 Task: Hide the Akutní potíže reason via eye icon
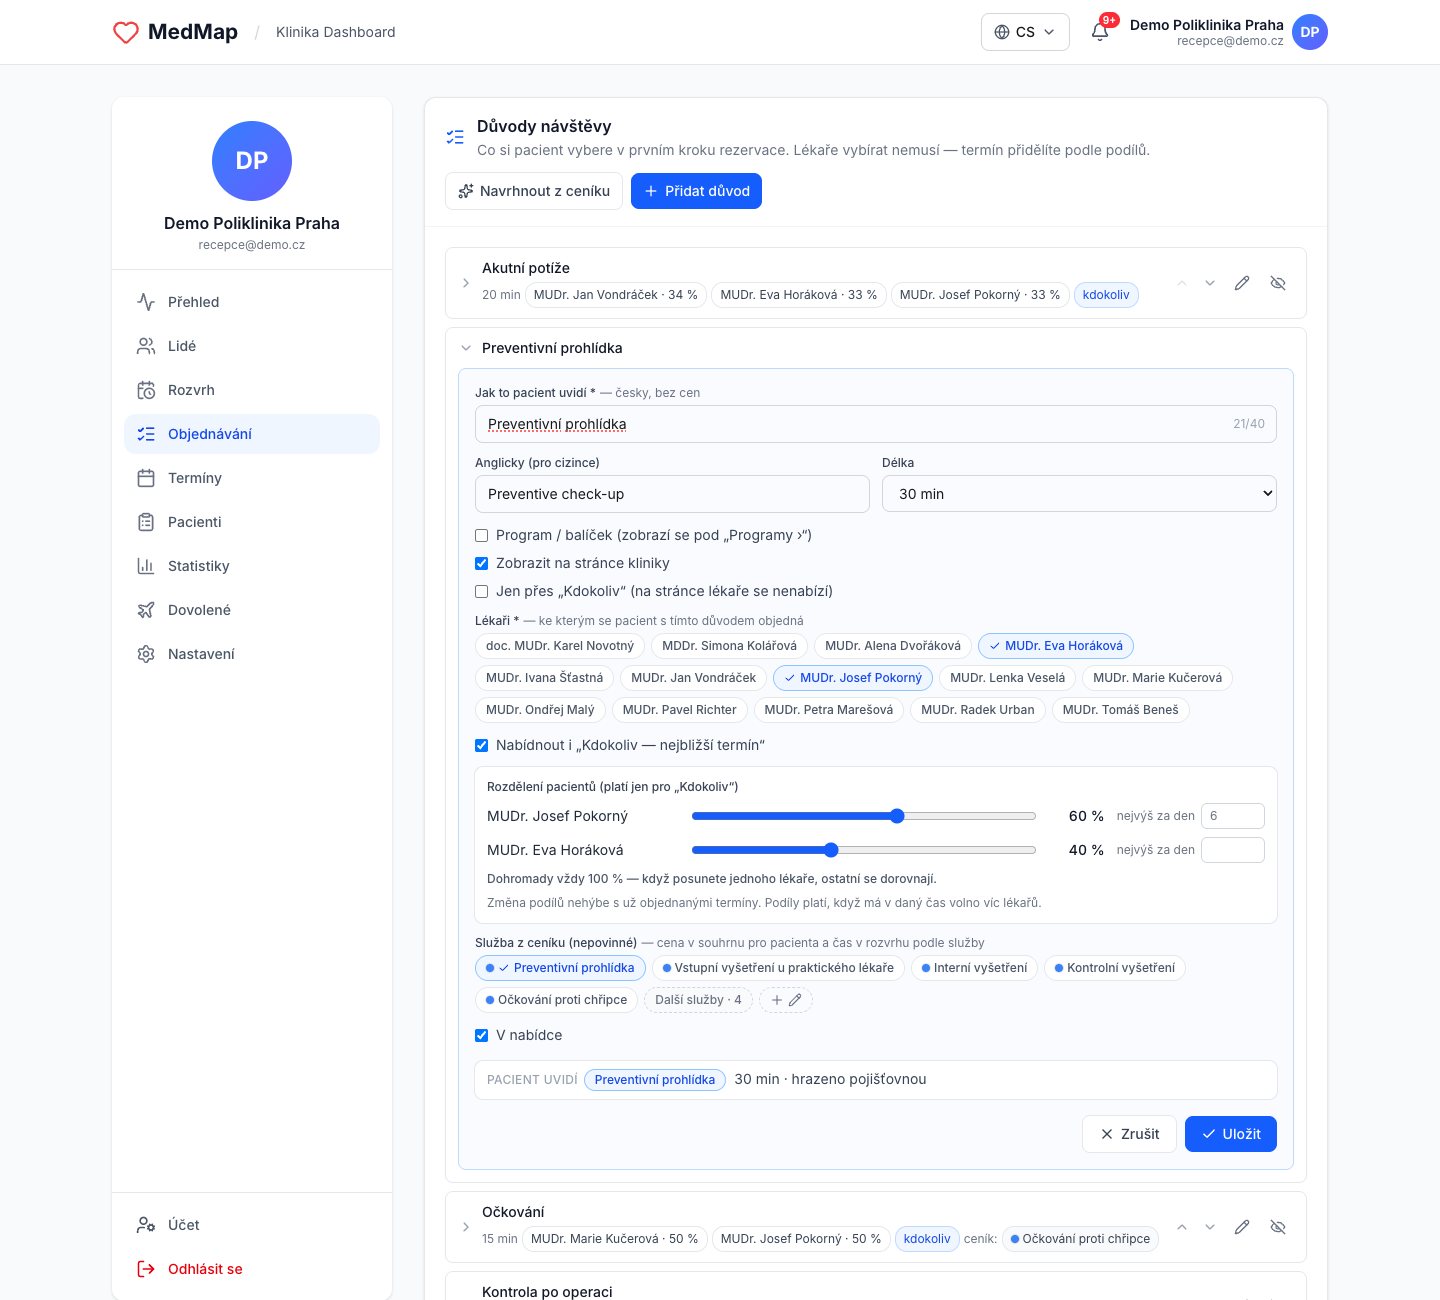click(x=1278, y=283)
